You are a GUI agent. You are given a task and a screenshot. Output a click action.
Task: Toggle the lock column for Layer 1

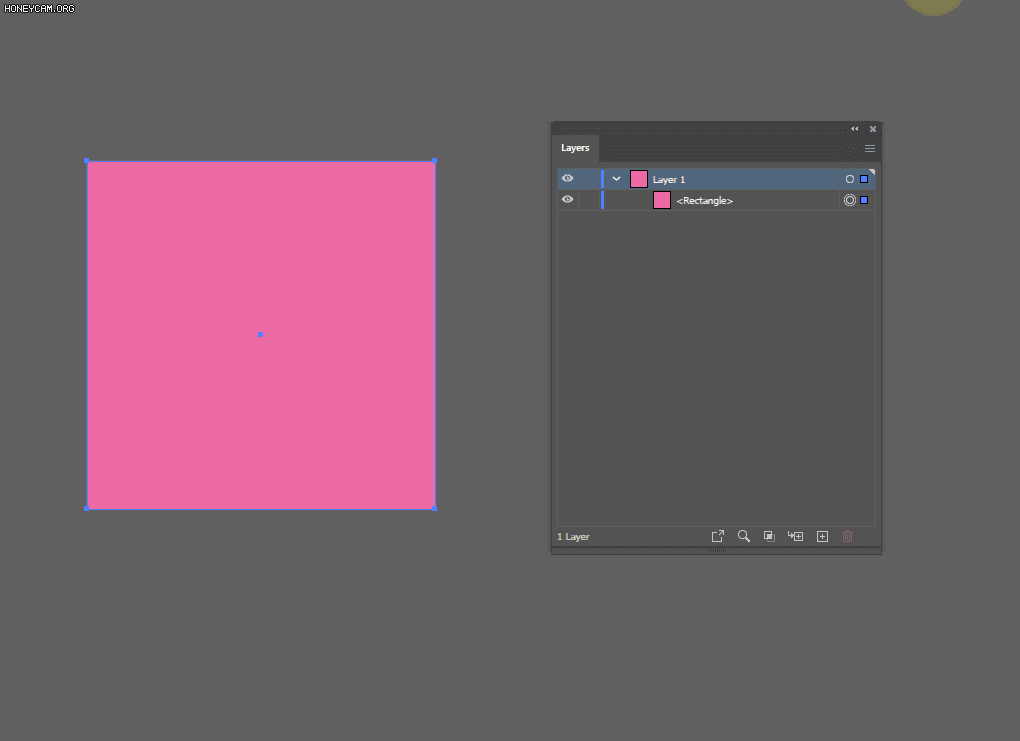589,179
